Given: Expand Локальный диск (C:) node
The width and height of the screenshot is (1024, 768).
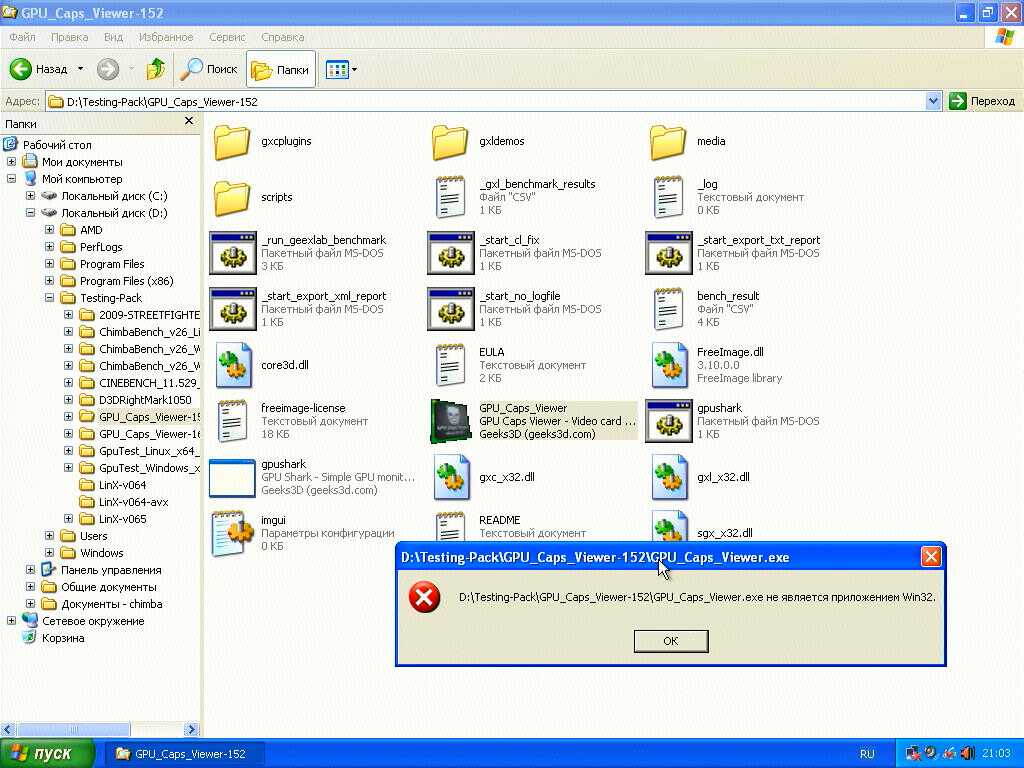Looking at the screenshot, I should (30, 196).
